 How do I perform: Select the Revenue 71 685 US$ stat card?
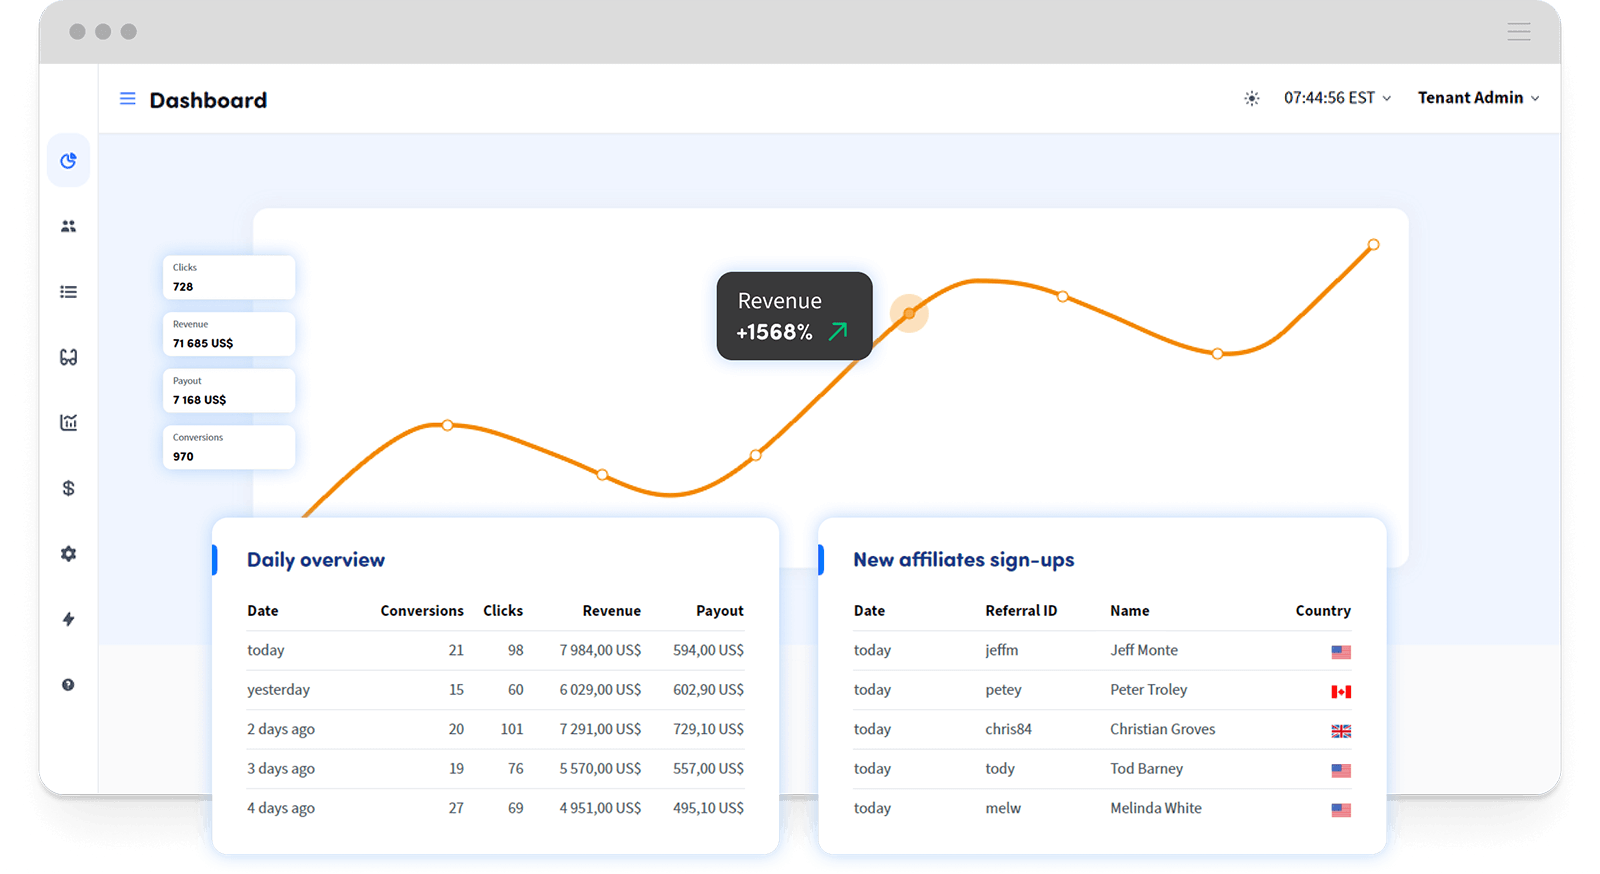(x=229, y=334)
